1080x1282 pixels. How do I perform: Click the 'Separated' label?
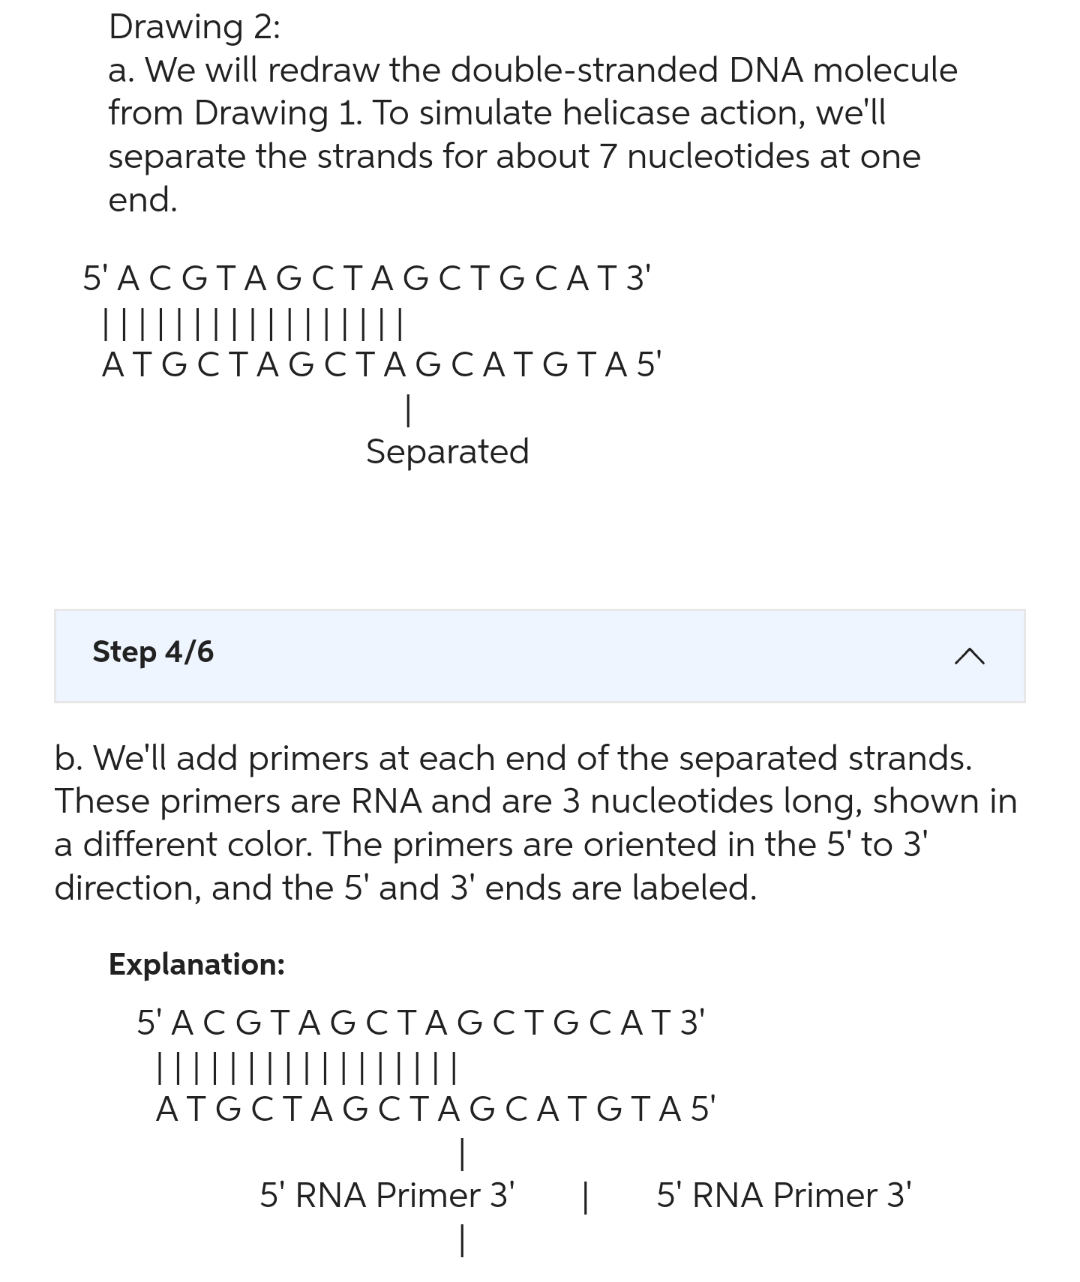pyautogui.click(x=446, y=451)
